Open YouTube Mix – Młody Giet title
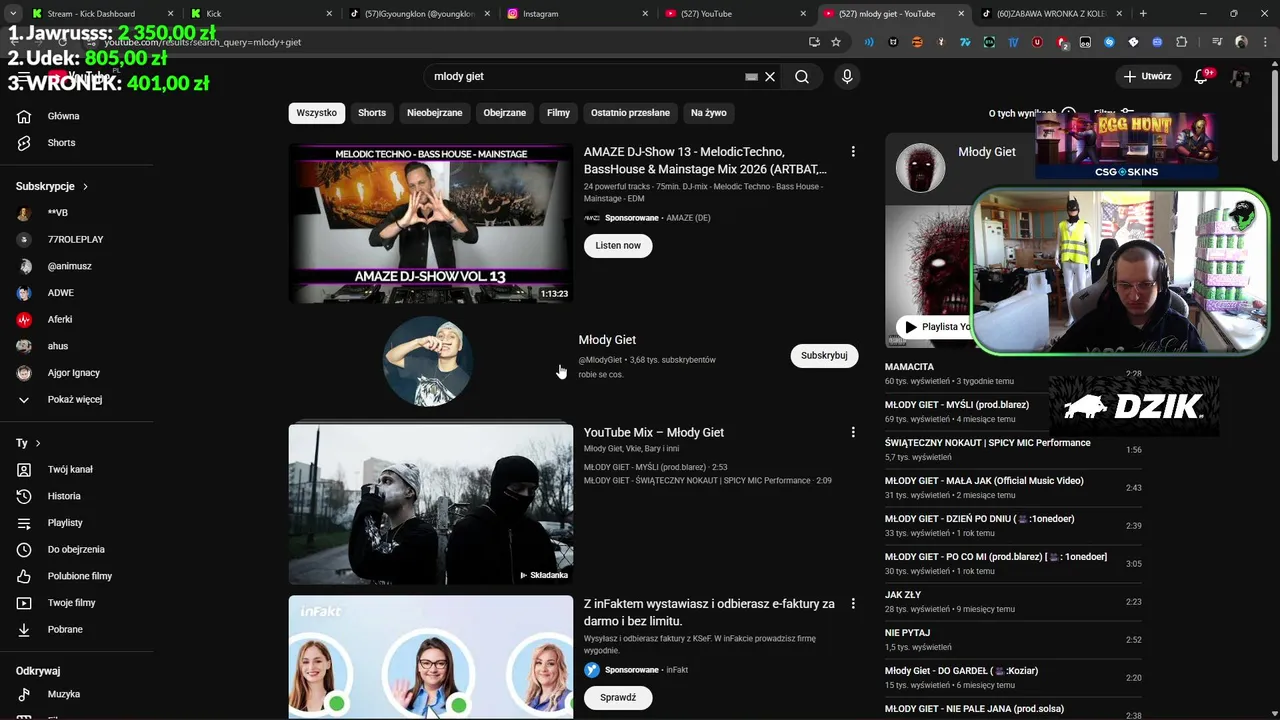This screenshot has height=720, width=1280. [x=654, y=432]
